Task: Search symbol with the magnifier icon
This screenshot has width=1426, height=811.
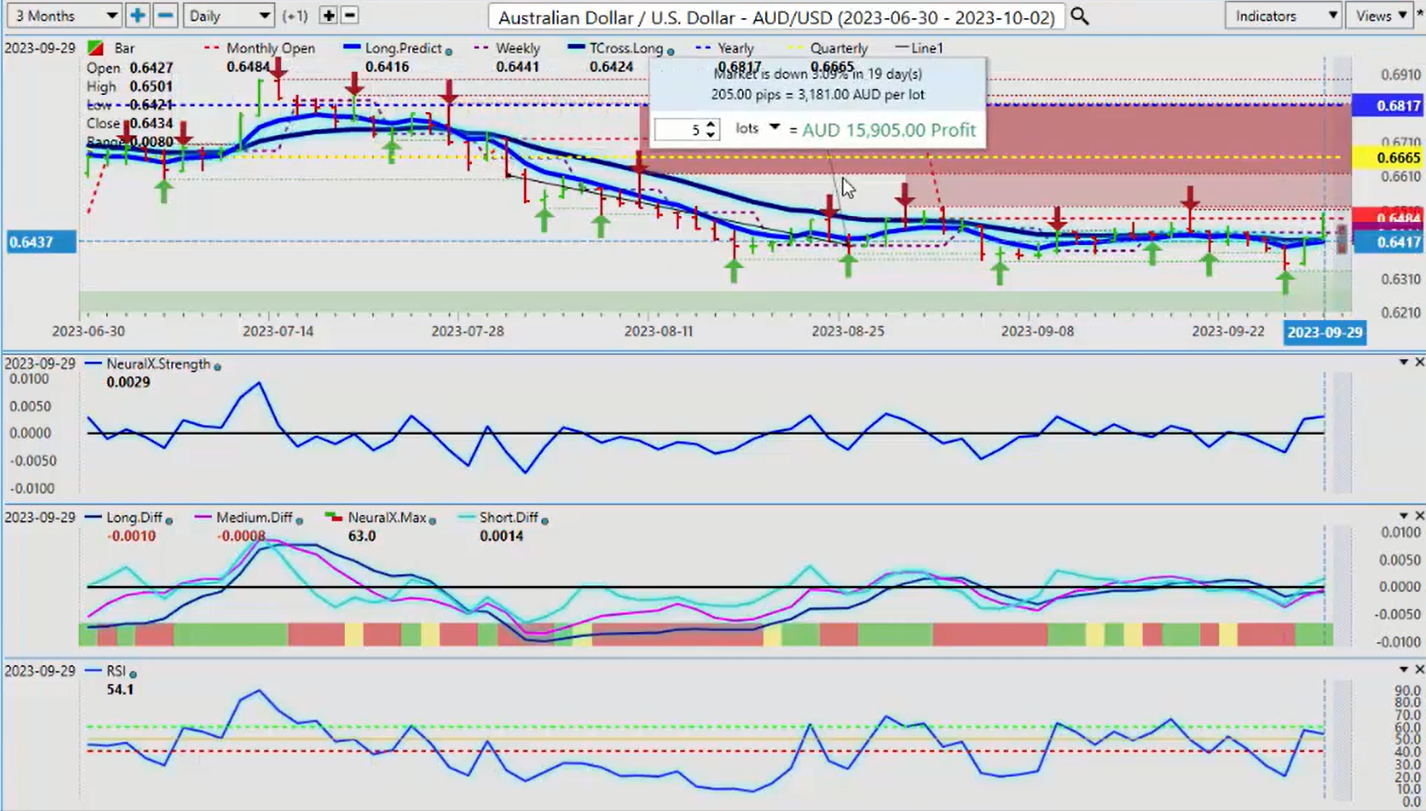Action: click(x=1080, y=16)
